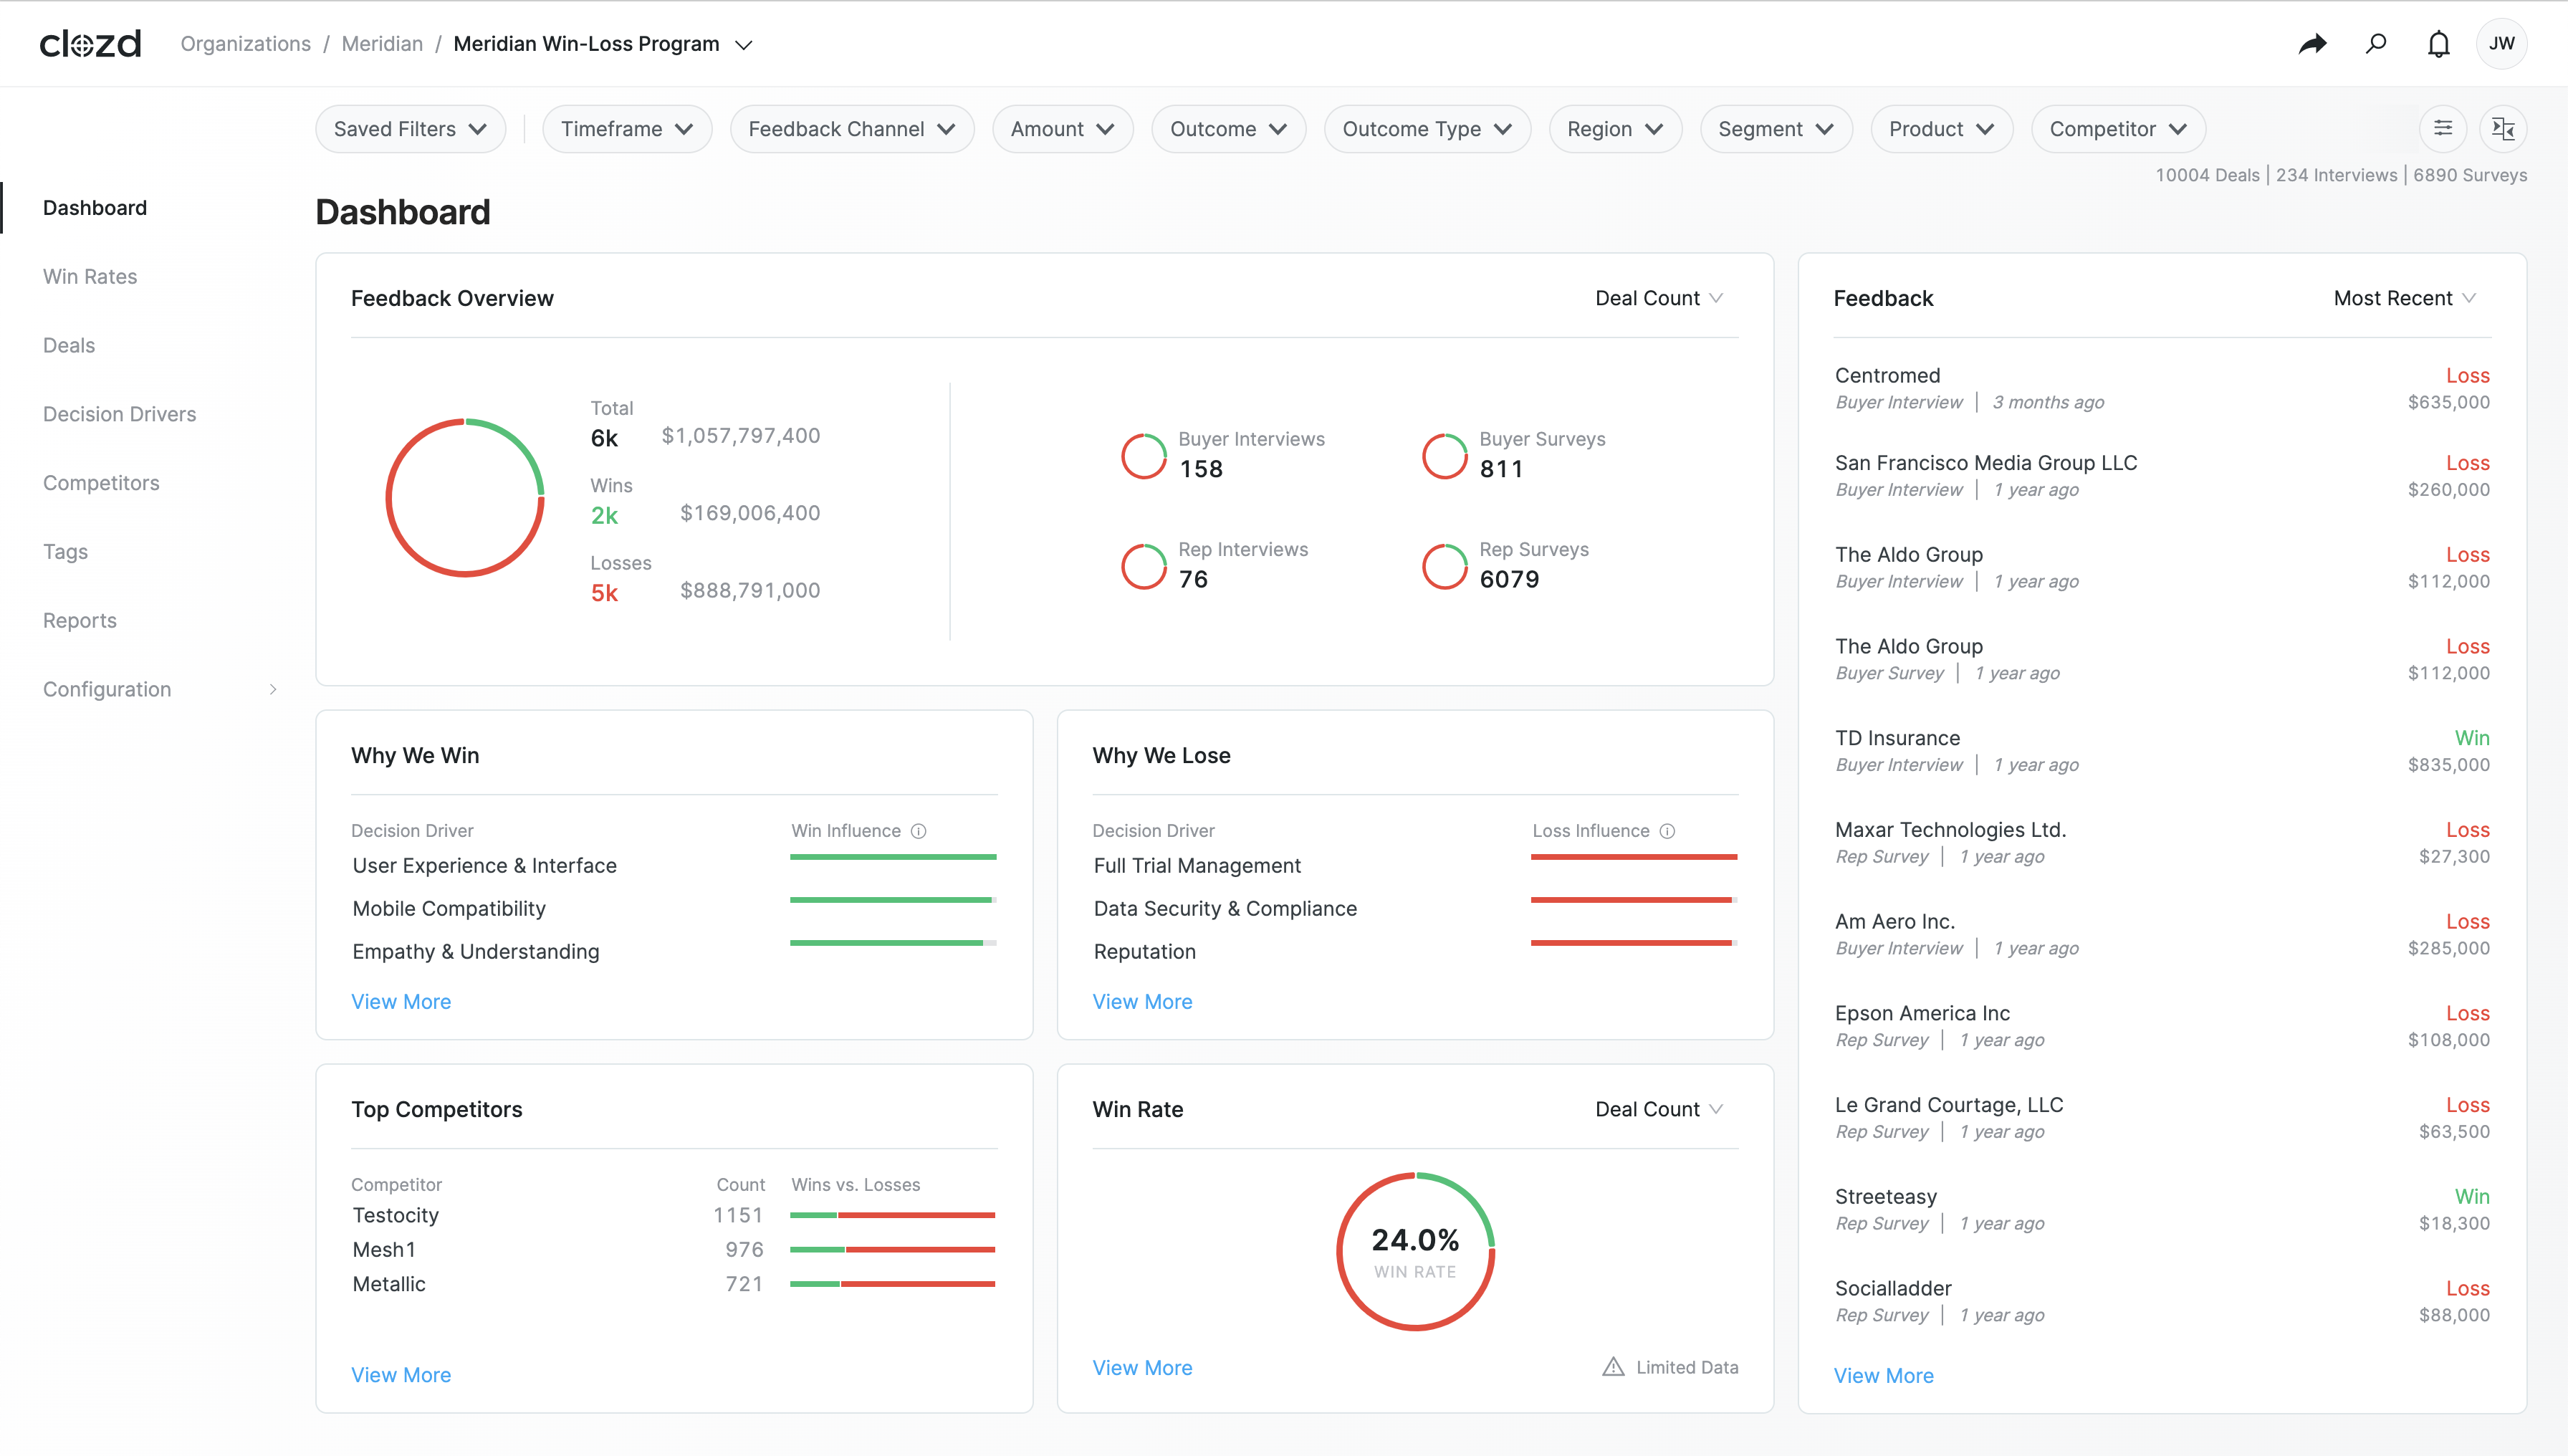Click the translate language icon
2568x1456 pixels.
coord(2503,128)
